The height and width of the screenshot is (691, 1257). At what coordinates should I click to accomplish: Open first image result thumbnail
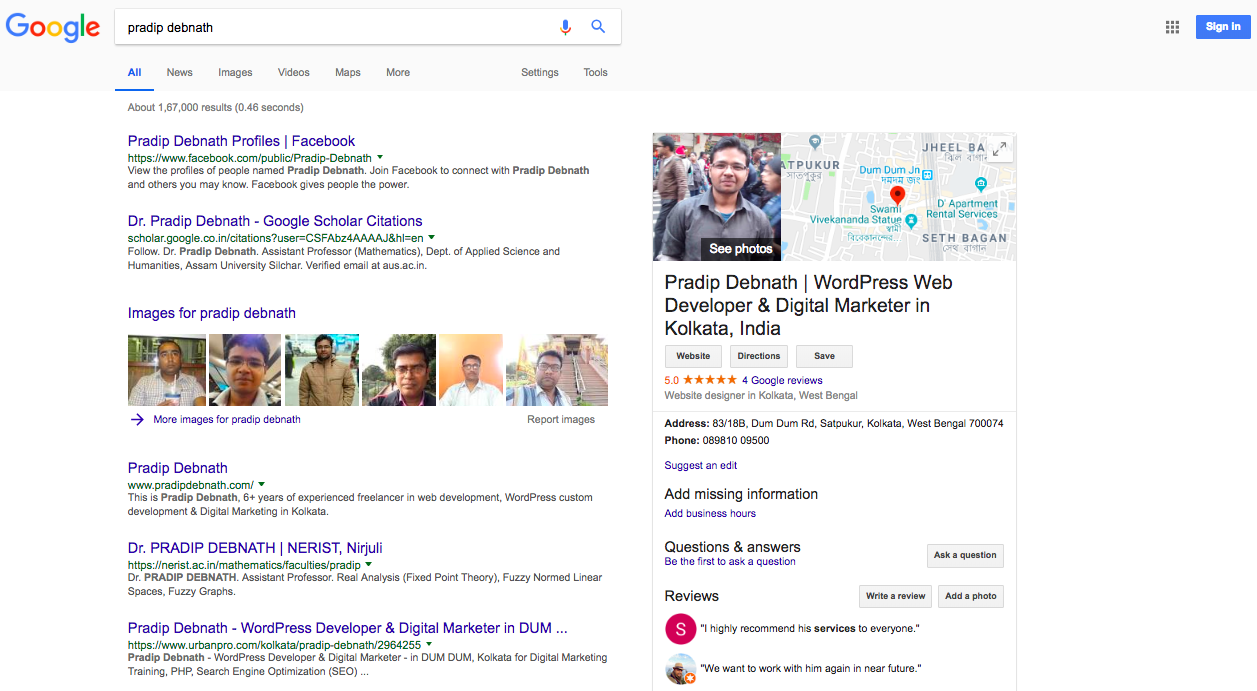click(x=167, y=370)
